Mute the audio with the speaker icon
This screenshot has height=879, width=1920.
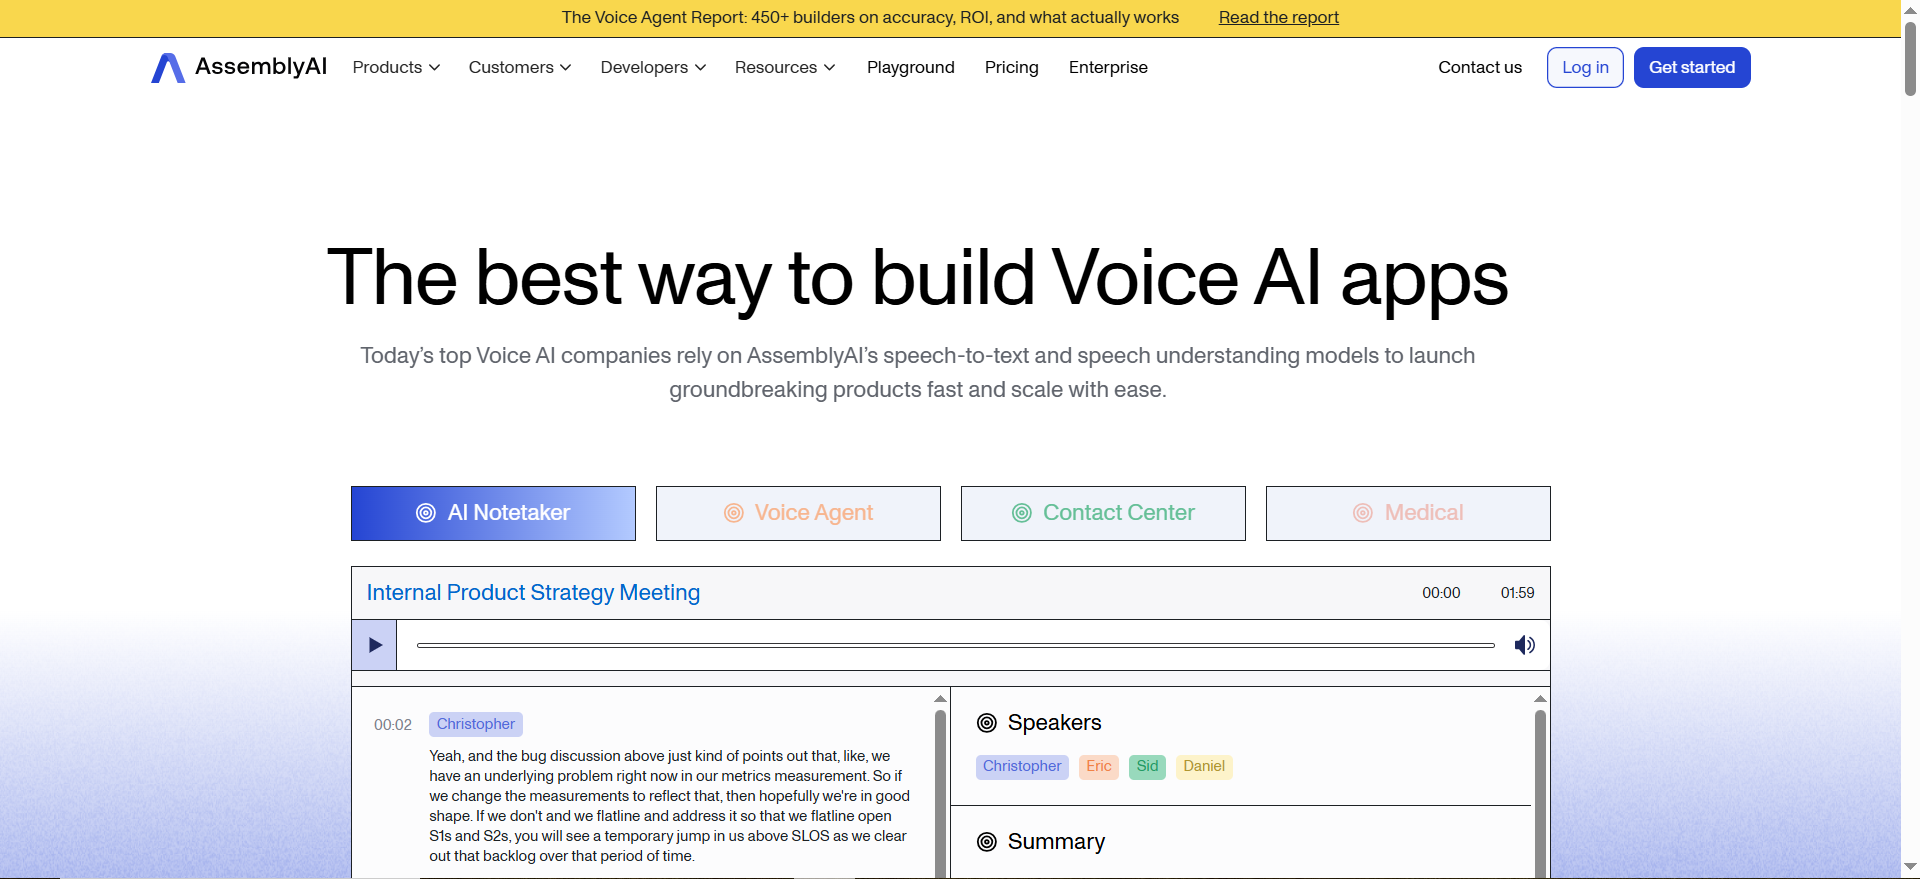pos(1524,645)
